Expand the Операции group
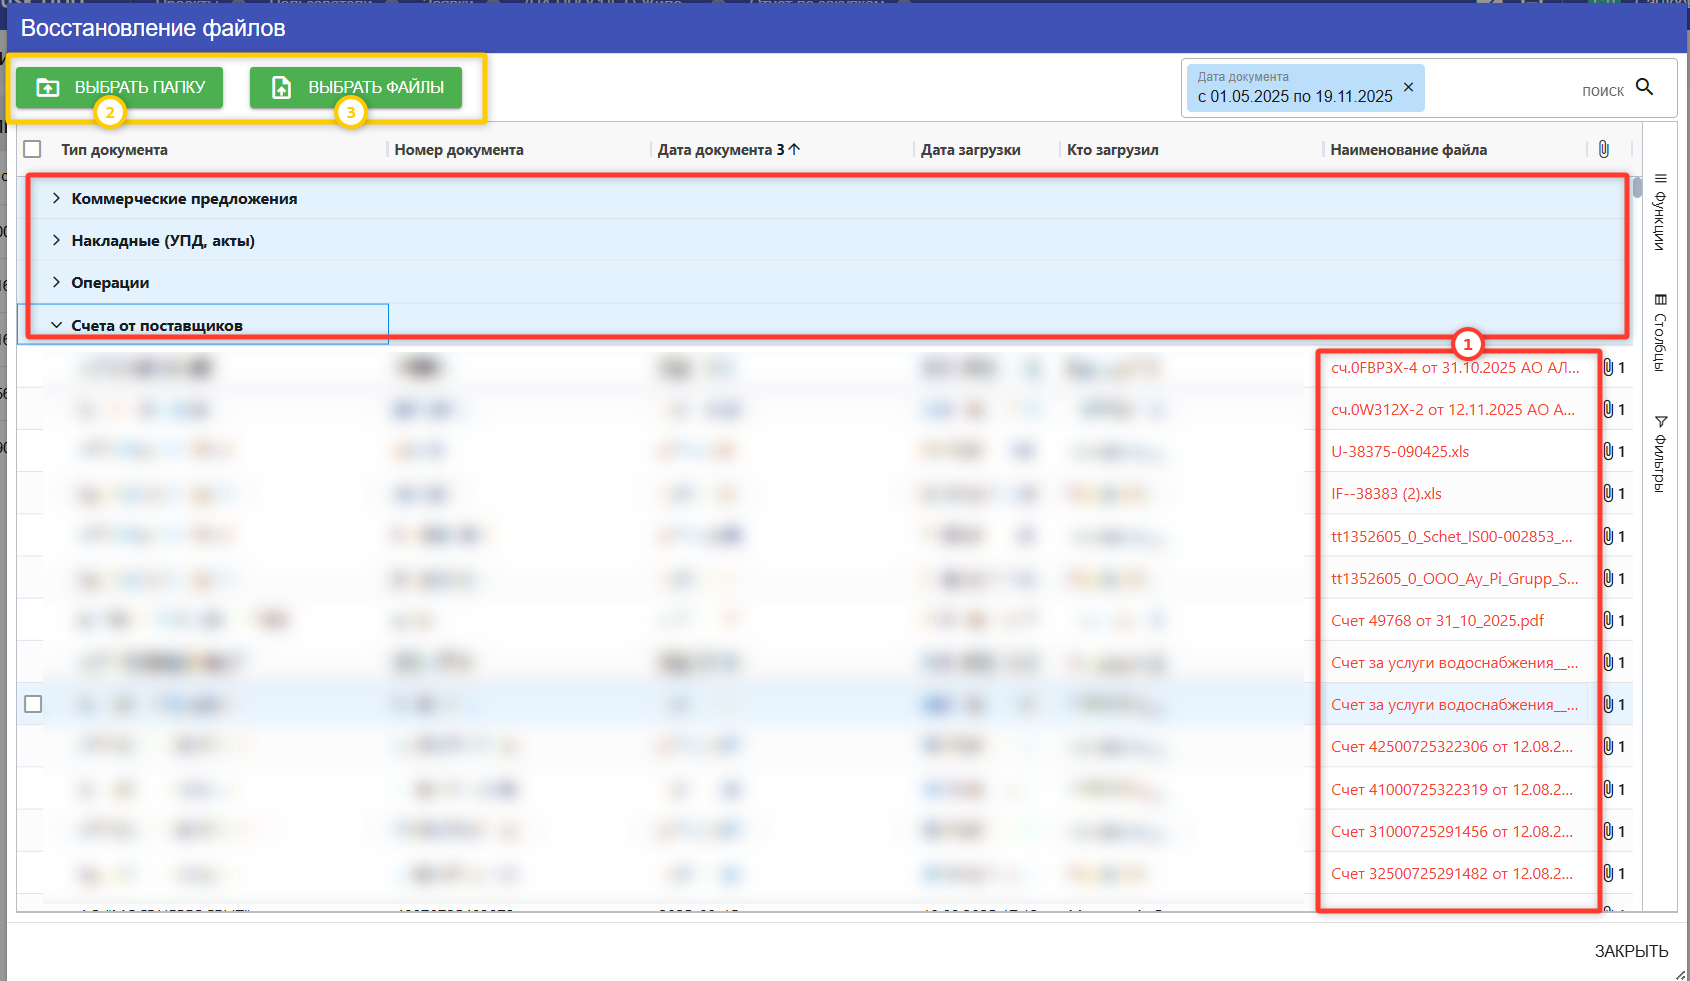Screen dimensions: 1690x981 point(56,283)
